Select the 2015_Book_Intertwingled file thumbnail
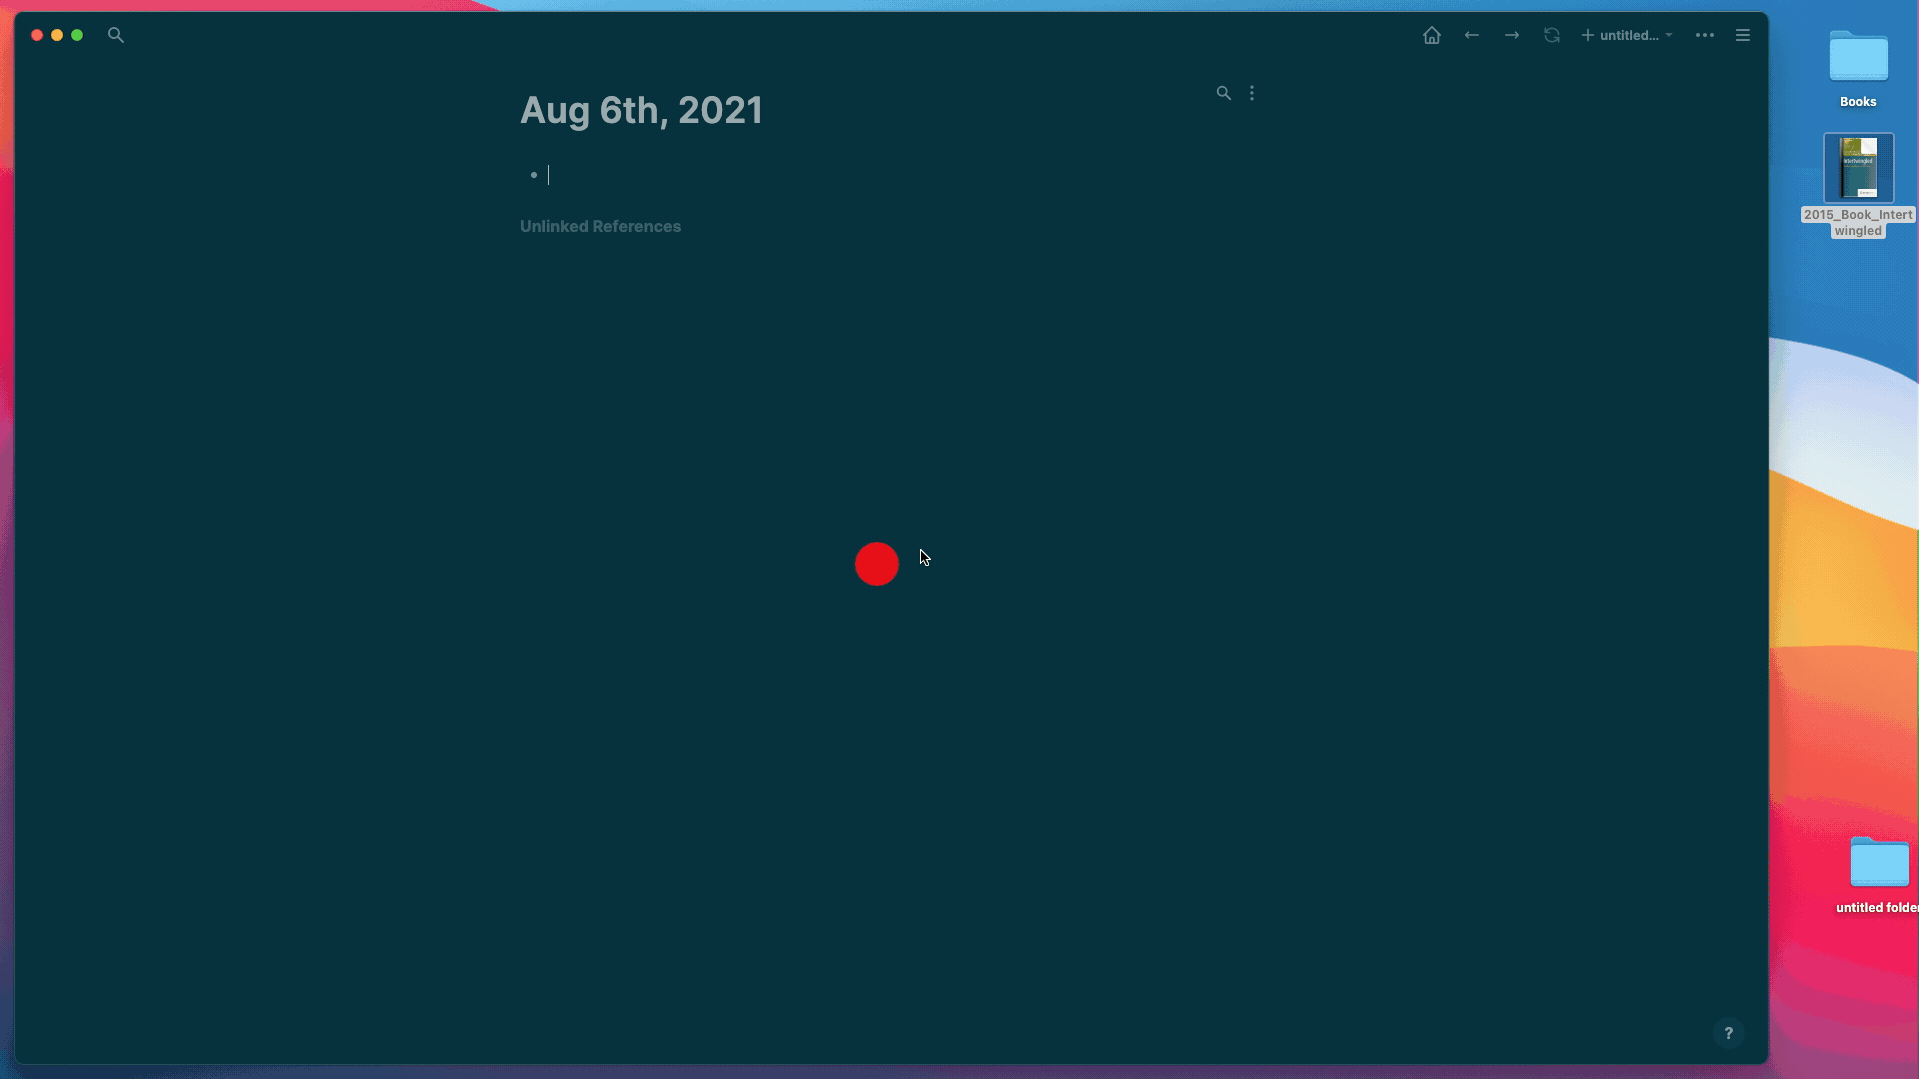This screenshot has height=1079, width=1919. (1858, 168)
